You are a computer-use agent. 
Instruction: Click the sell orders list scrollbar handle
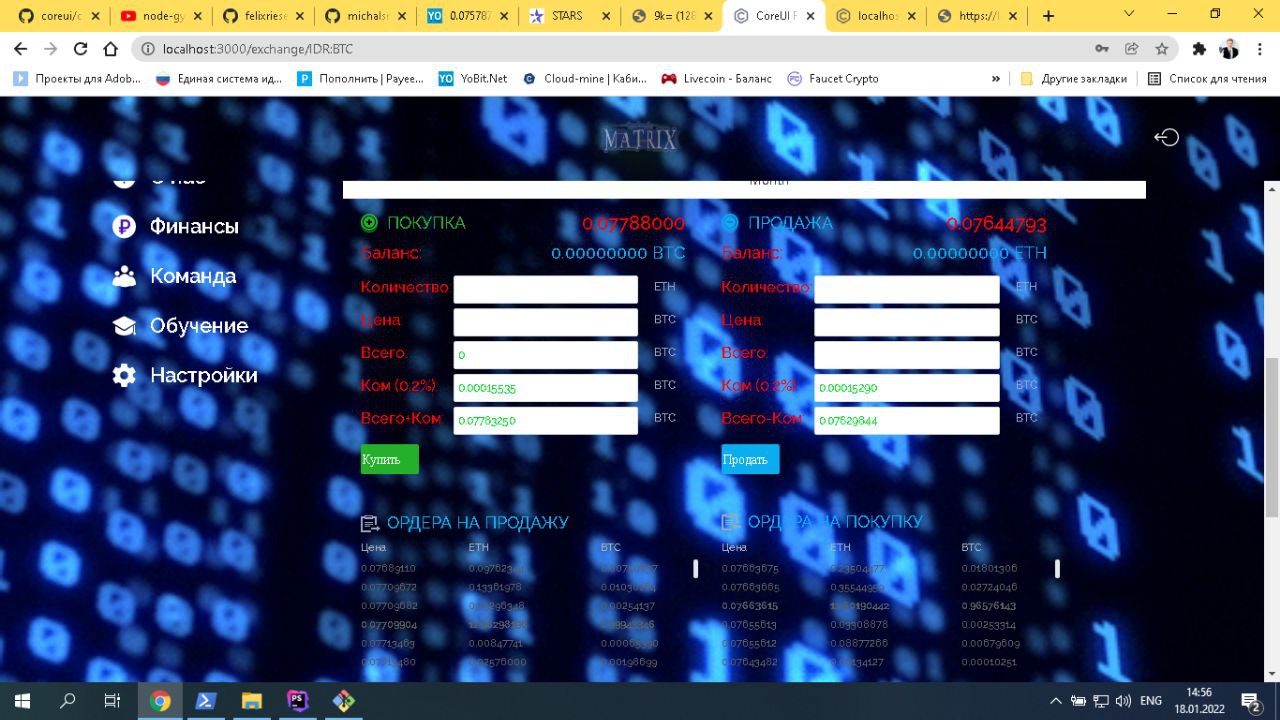(696, 569)
